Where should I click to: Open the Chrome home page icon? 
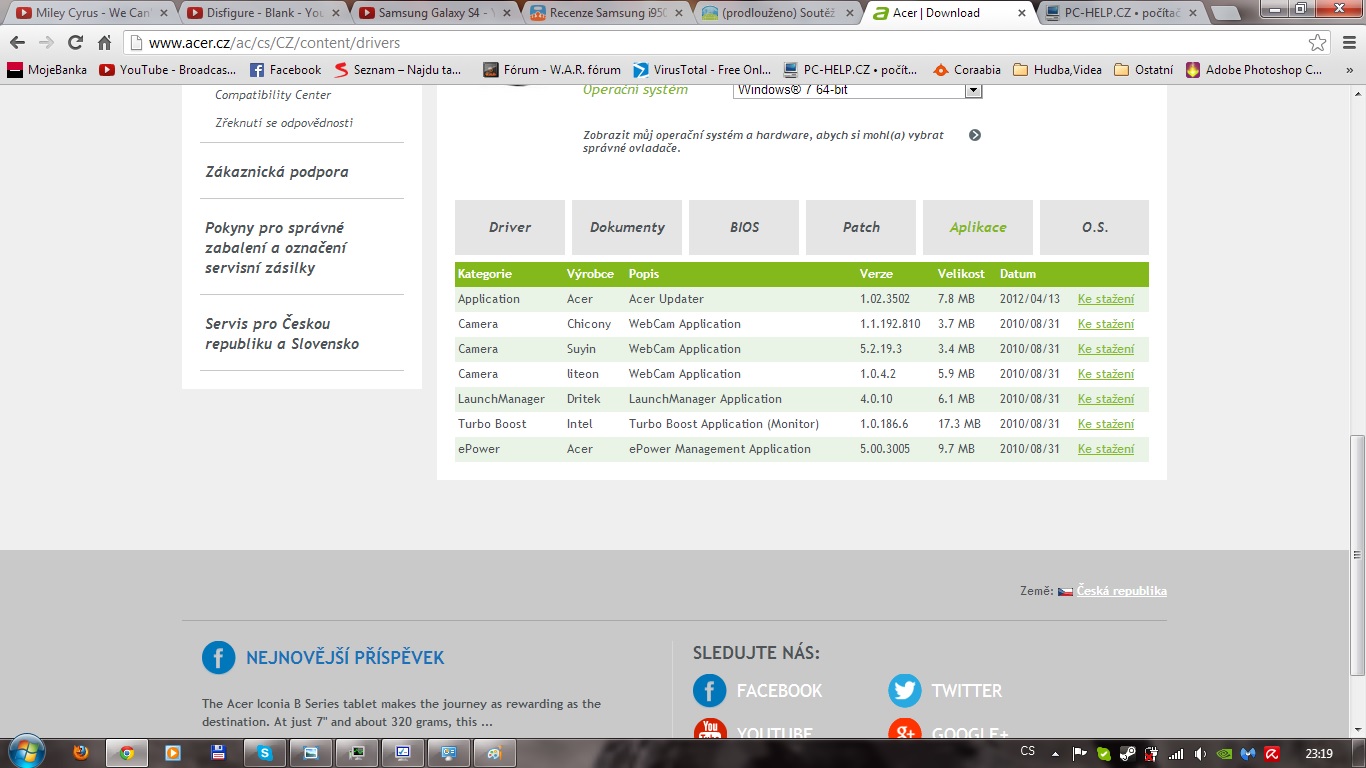104,43
